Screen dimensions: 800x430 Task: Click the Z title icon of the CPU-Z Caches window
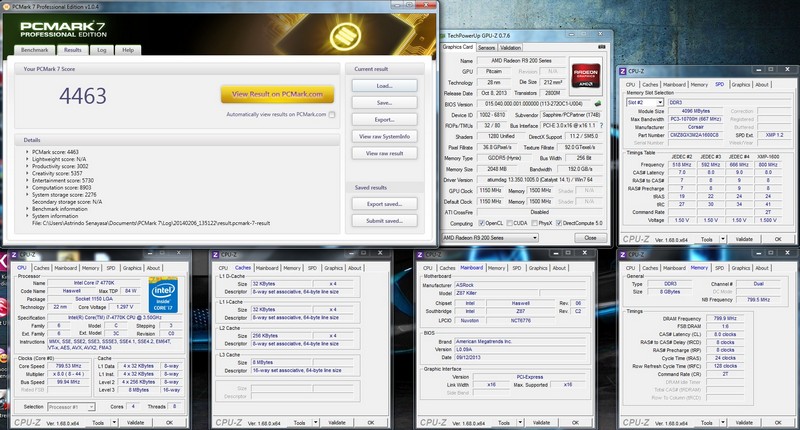pos(216,255)
